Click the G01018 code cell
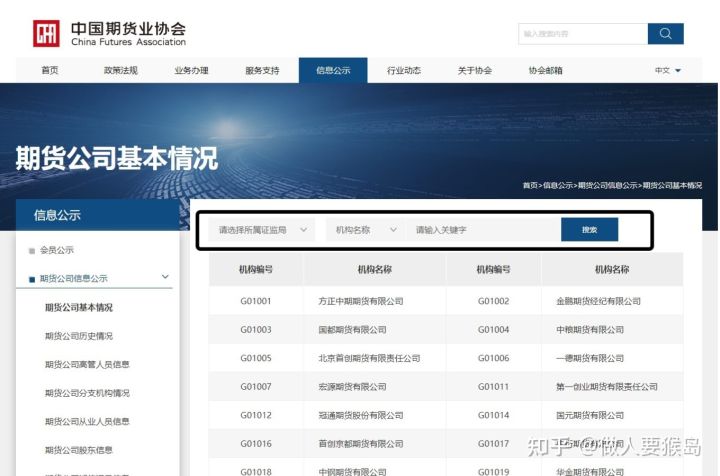 [256, 471]
